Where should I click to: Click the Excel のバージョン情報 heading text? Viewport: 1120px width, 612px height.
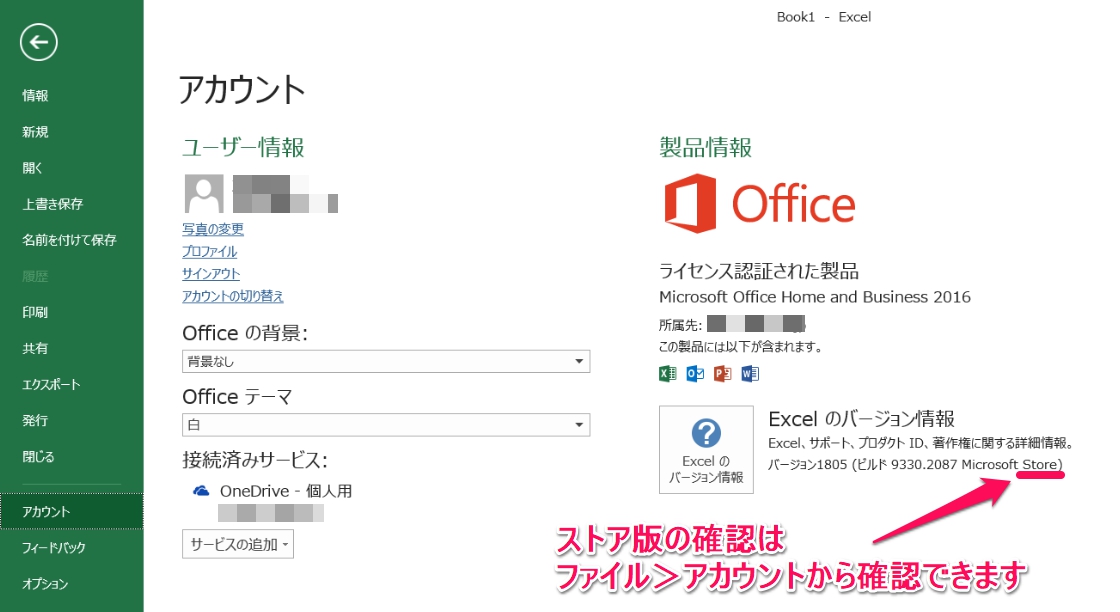pos(861,418)
